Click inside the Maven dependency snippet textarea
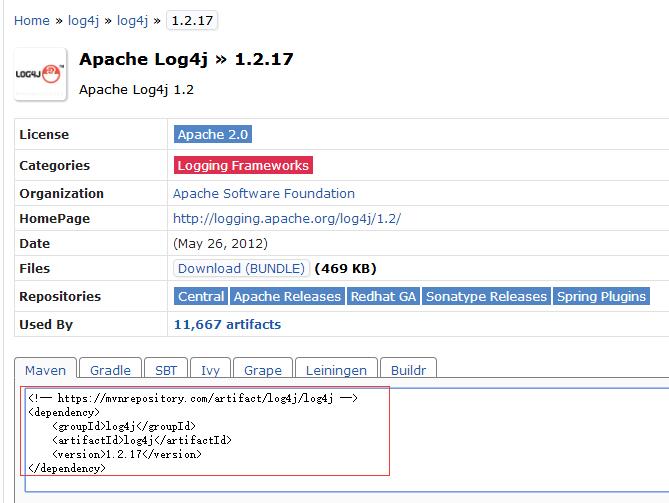The image size is (669, 503). 346,440
